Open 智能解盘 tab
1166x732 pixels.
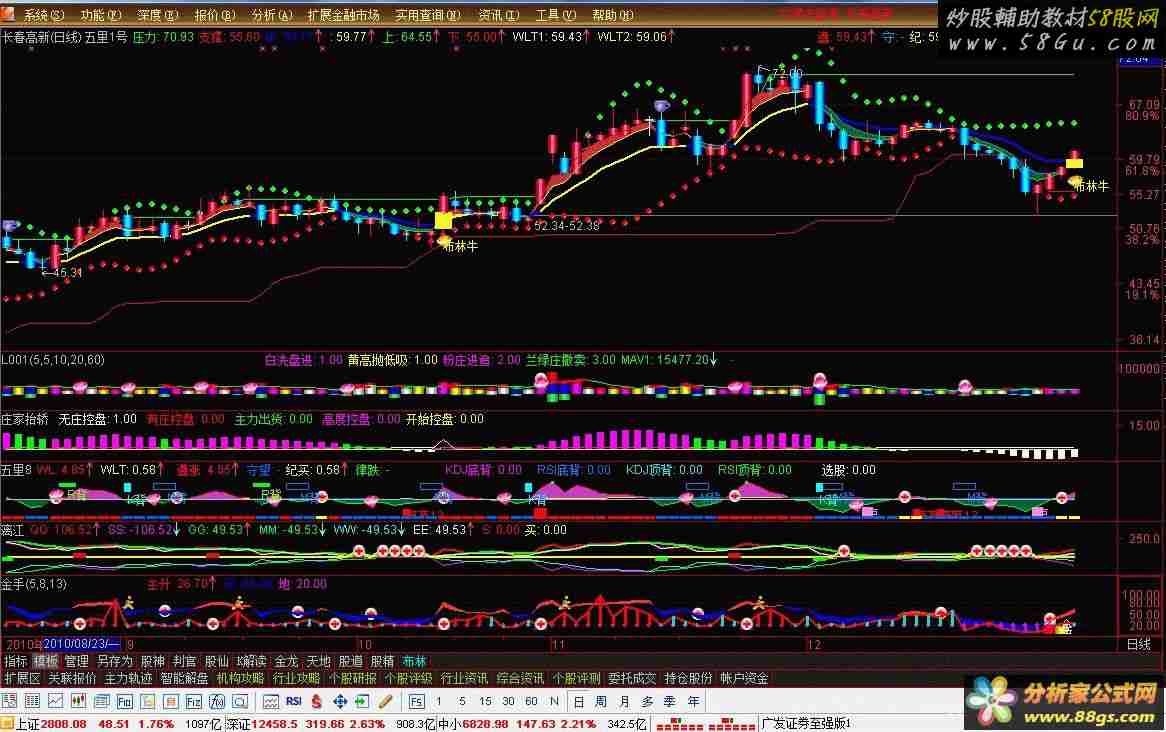(184, 678)
